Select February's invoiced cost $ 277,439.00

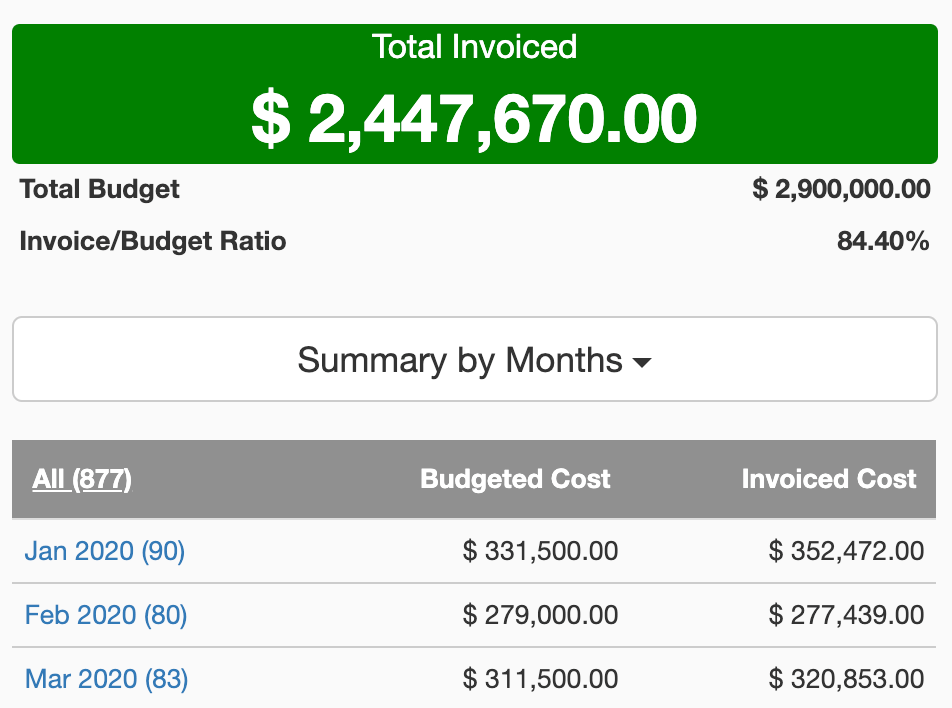[x=846, y=615]
